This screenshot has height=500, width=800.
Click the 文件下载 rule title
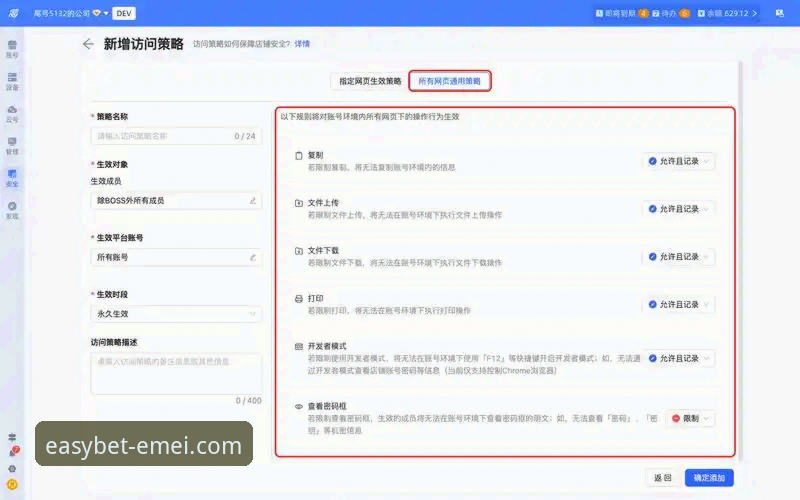(x=323, y=251)
